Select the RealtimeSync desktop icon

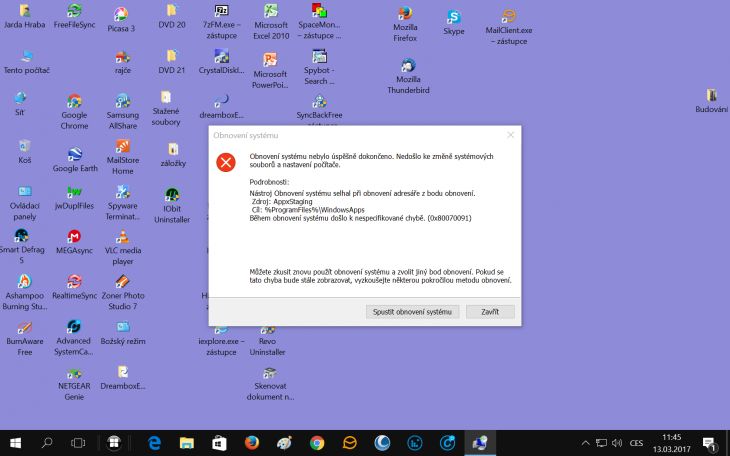[x=74, y=287]
